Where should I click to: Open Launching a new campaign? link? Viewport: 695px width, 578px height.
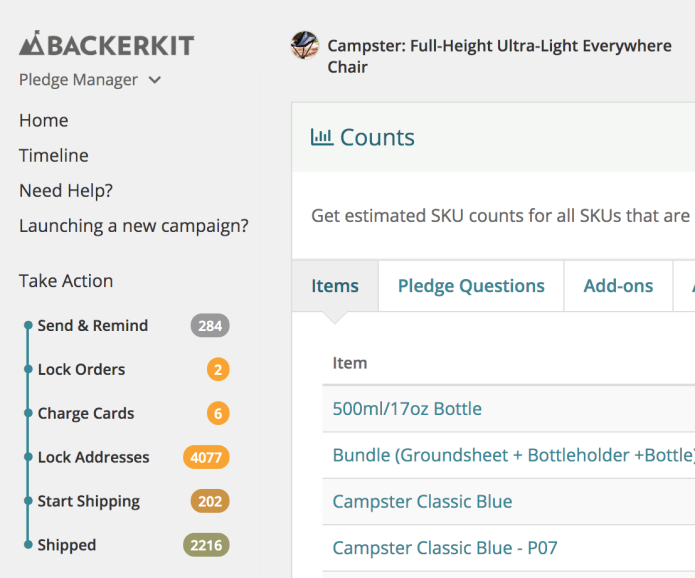pos(134,225)
